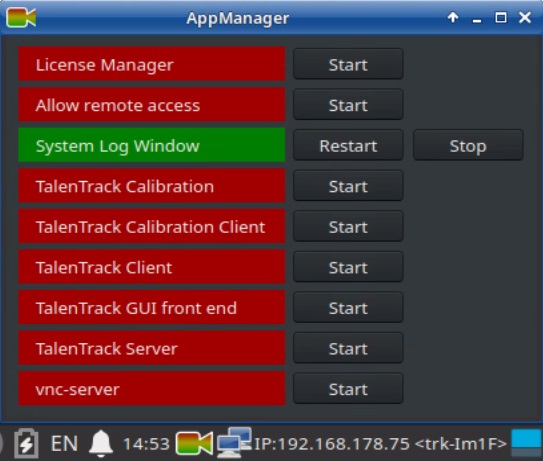Click the blue desktop icon in tray
This screenshot has height=461, width=543.
[526, 443]
